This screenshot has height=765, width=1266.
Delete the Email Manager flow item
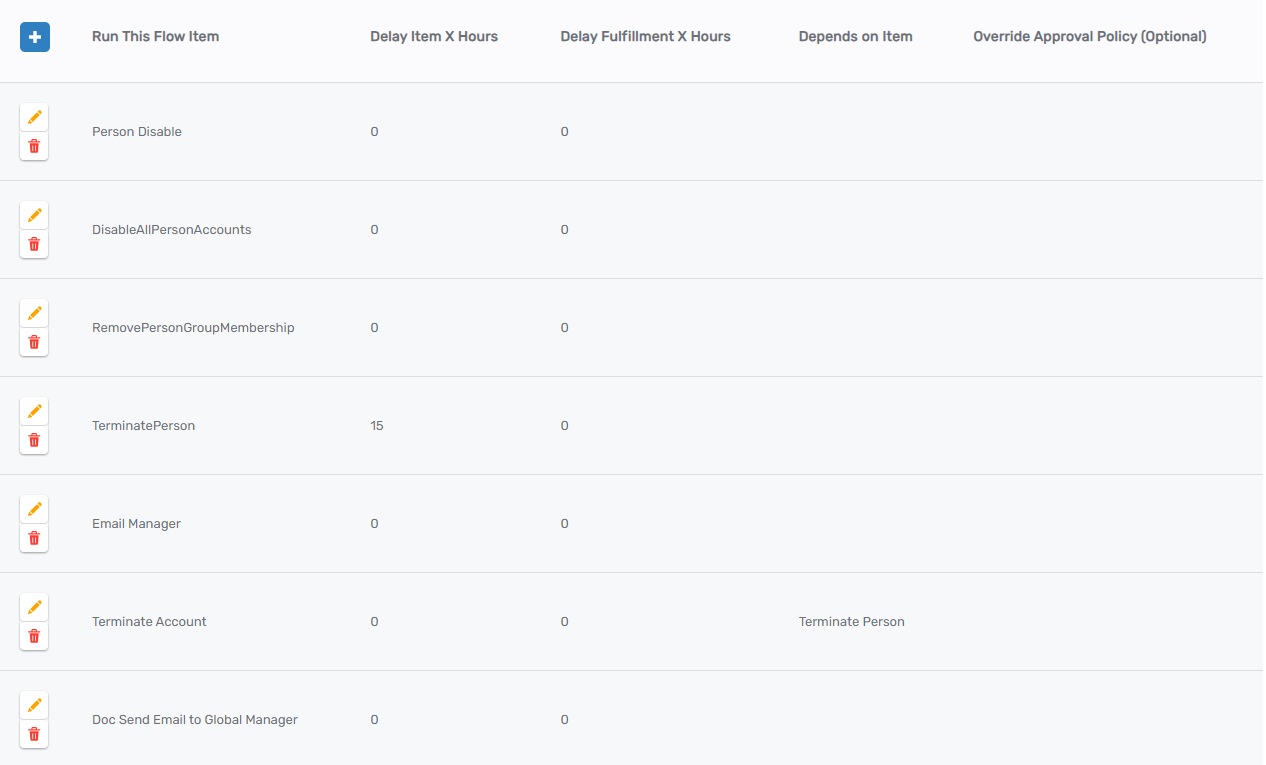click(34, 539)
